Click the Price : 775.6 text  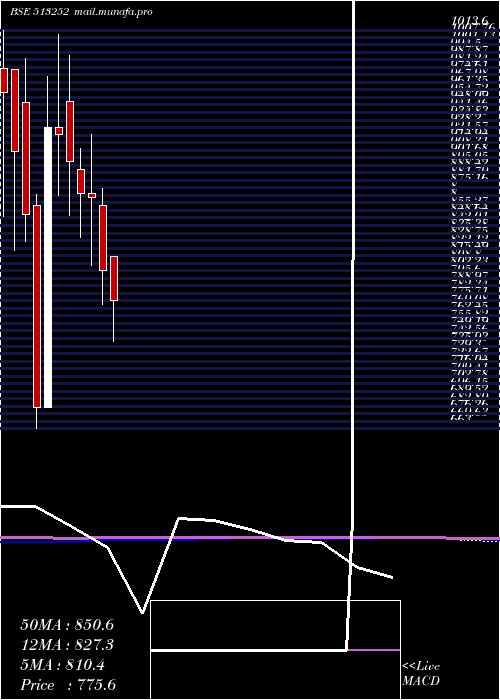coord(68,685)
